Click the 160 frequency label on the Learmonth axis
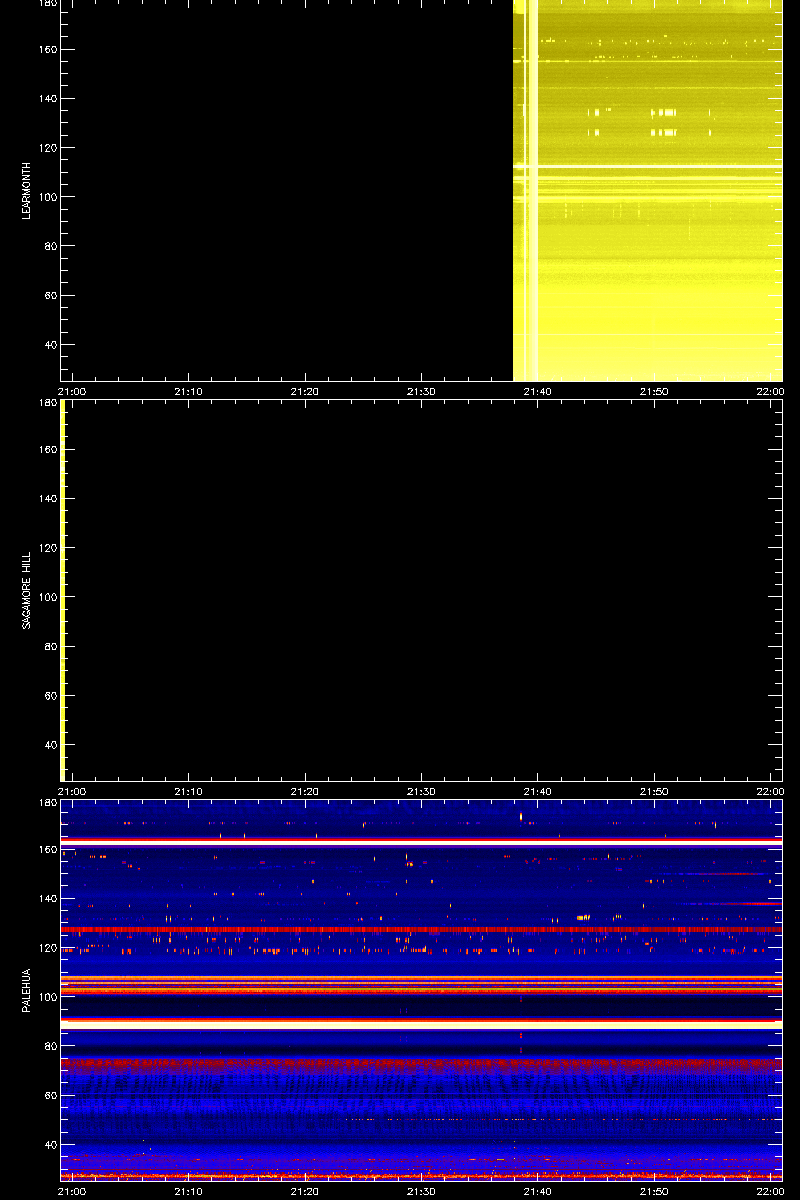This screenshot has height=1200, width=800. click(x=46, y=50)
